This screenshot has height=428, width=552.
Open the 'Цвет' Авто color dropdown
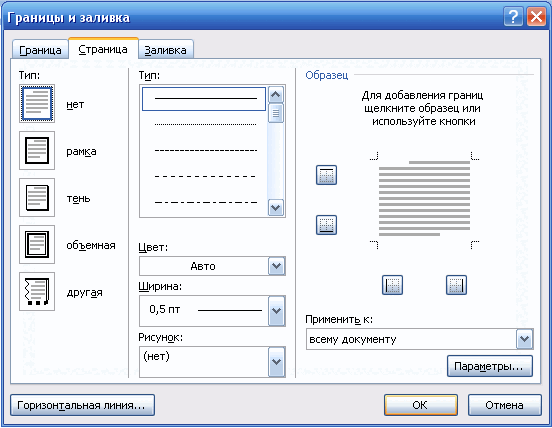tap(276, 266)
